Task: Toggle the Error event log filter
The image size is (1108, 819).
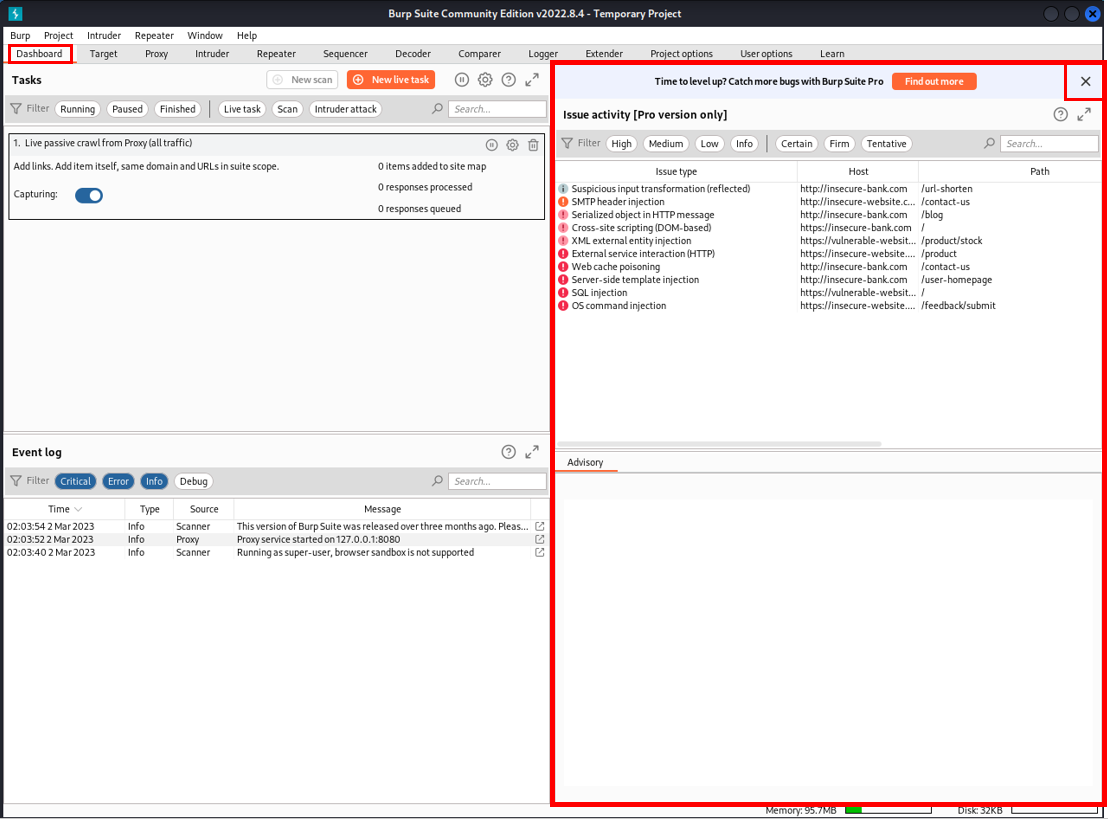Action: click(x=118, y=481)
